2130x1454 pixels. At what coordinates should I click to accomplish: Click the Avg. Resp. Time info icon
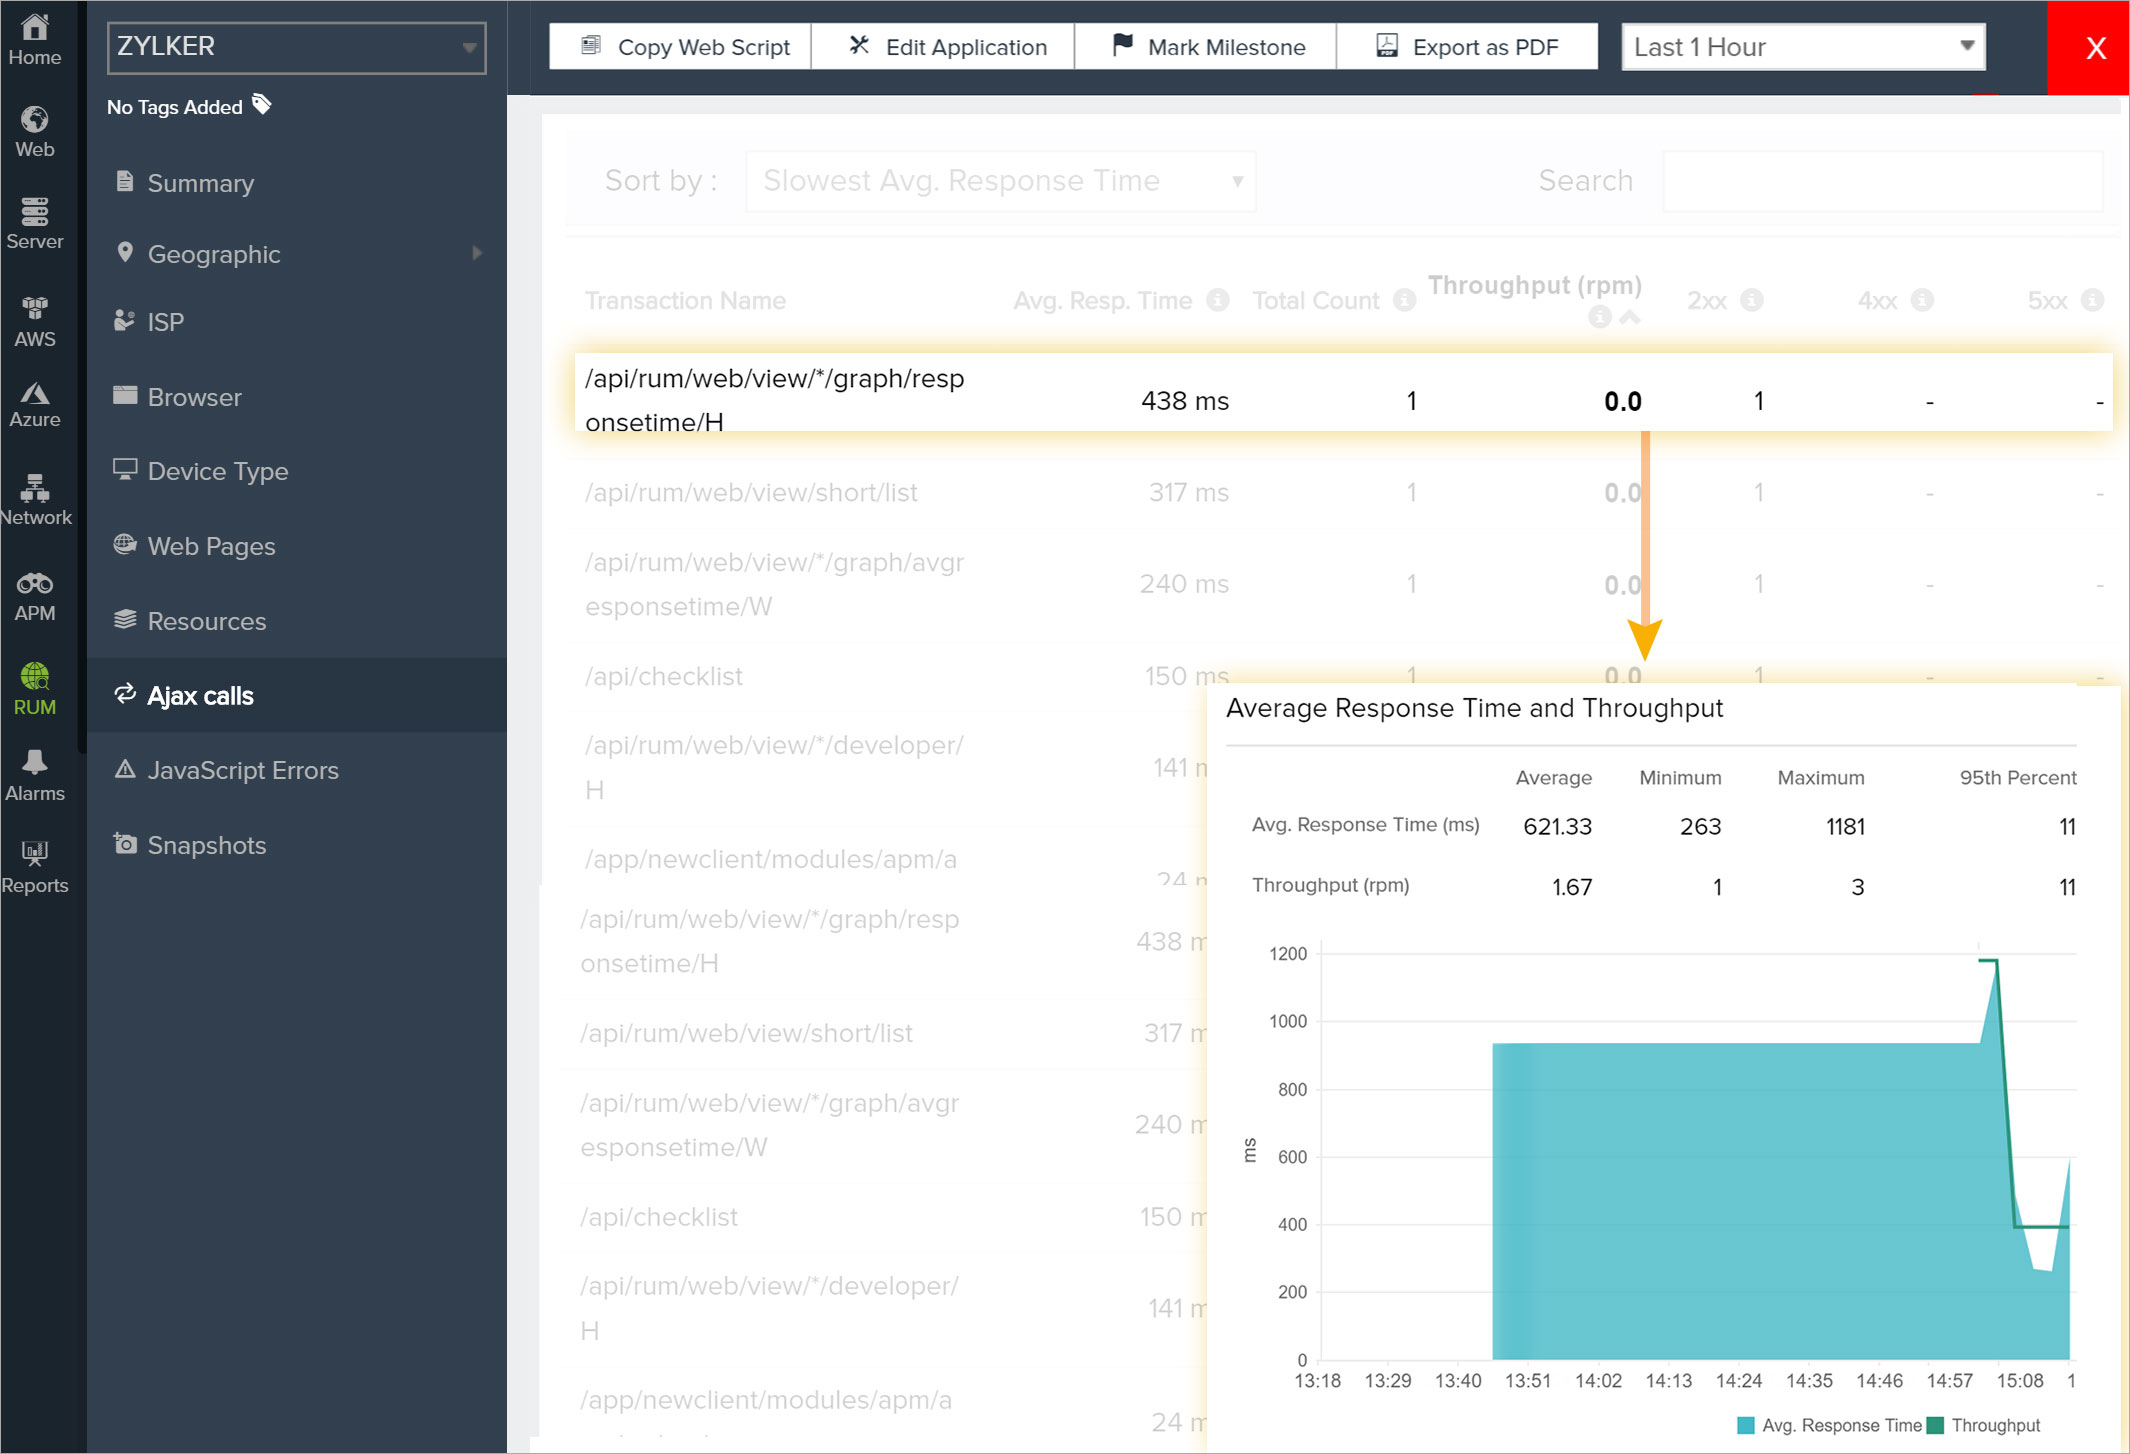pos(1217,300)
